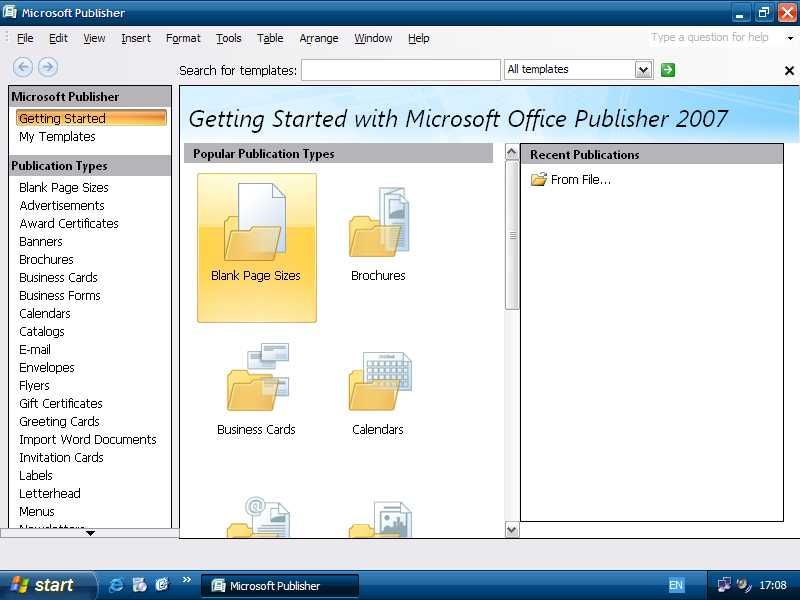
Task: Open the Table menu
Action: 270,38
